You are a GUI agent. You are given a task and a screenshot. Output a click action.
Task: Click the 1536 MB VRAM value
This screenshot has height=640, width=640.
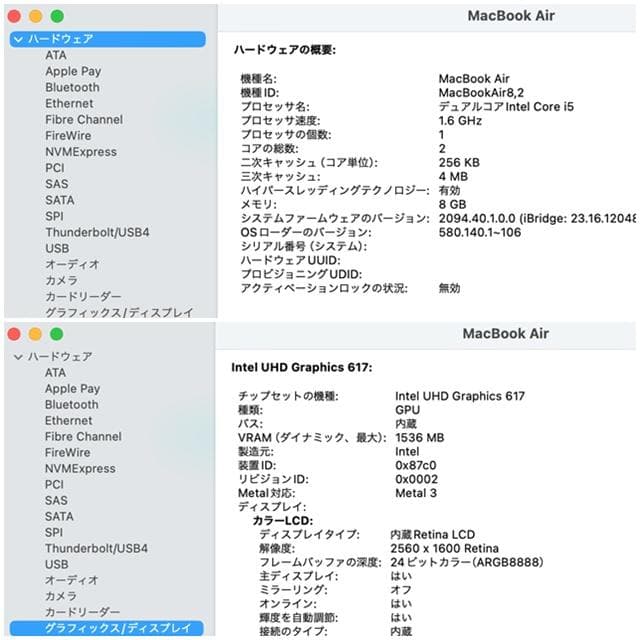coord(420,438)
